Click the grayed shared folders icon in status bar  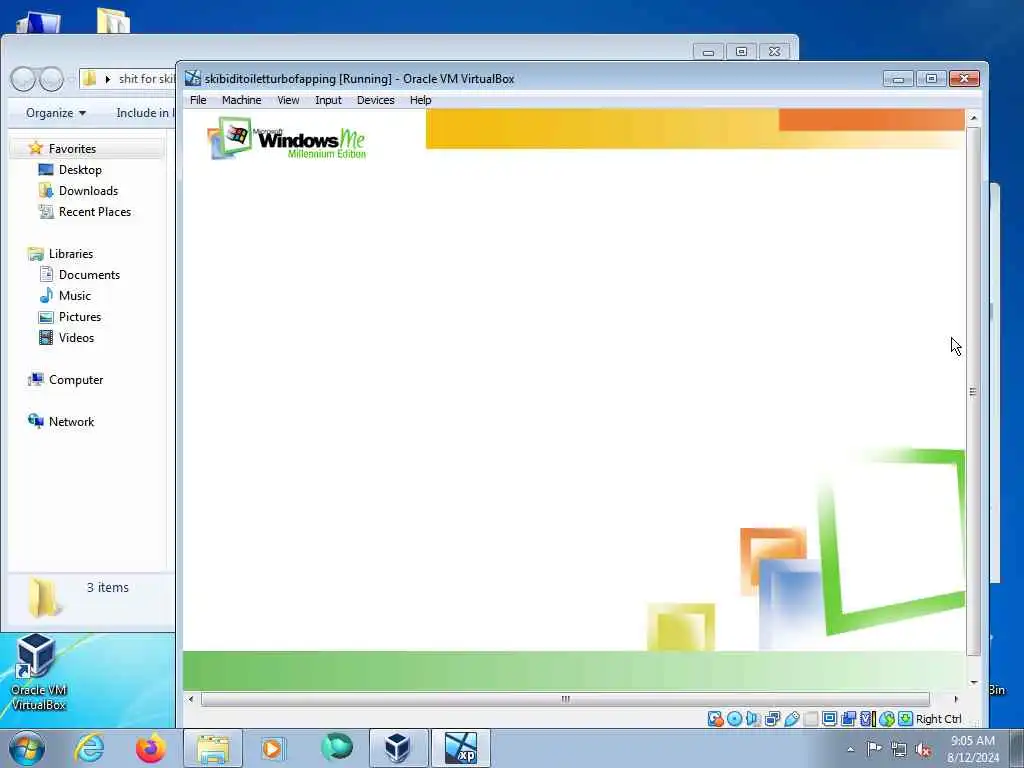pyautogui.click(x=810, y=719)
